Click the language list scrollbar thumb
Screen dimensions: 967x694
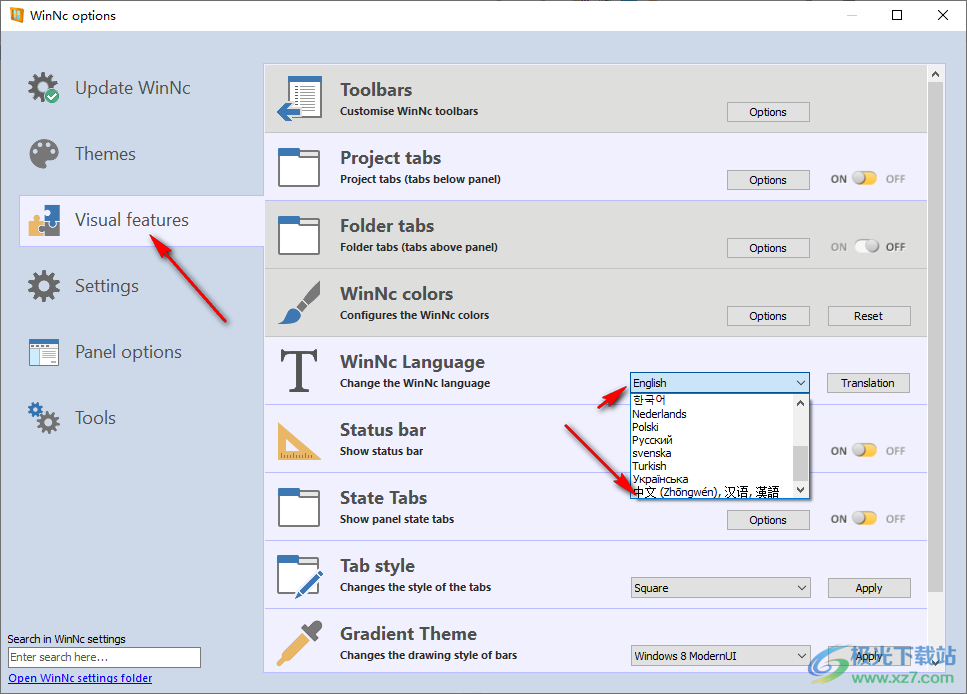pos(800,463)
